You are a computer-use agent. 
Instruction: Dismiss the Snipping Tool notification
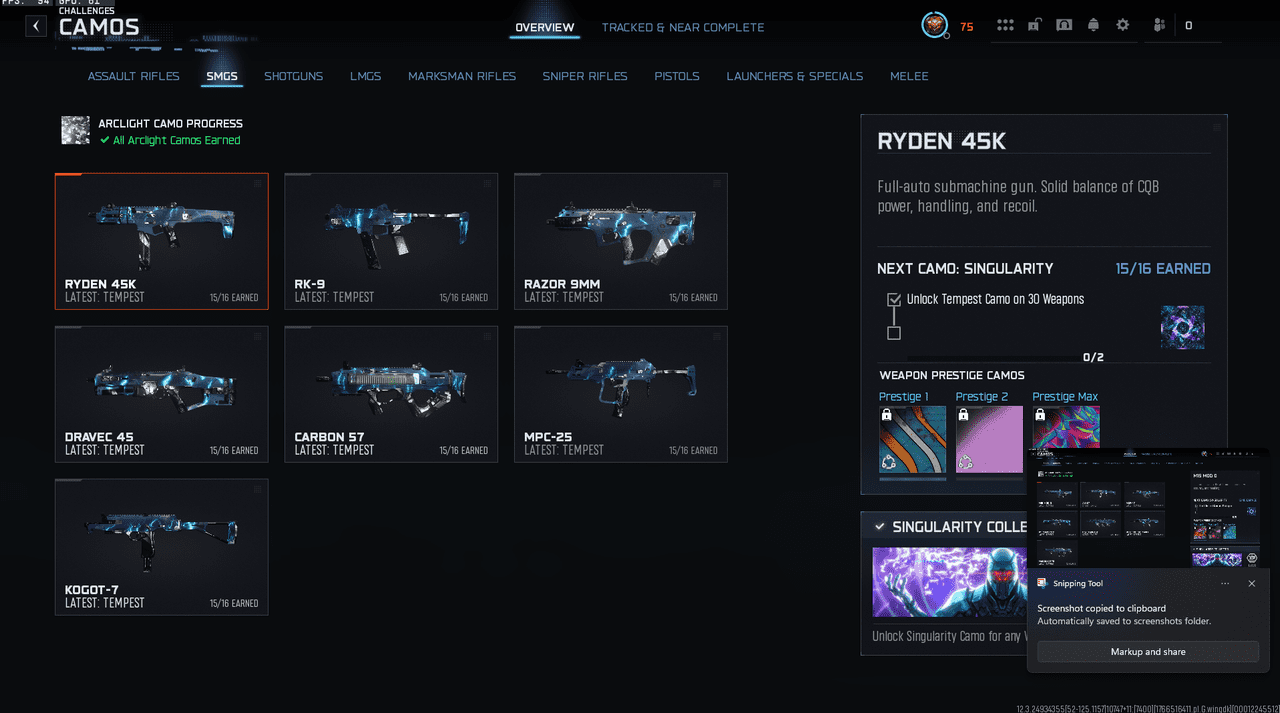tap(1252, 583)
